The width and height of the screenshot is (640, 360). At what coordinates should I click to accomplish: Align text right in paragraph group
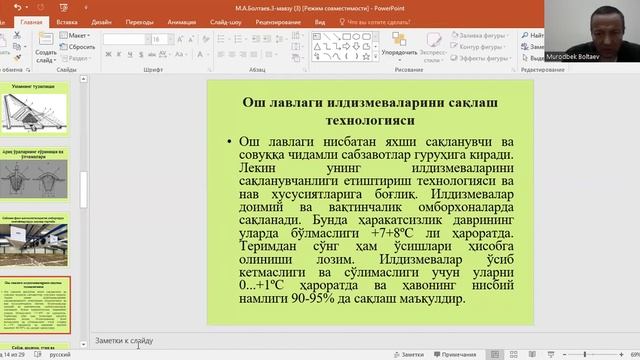[x=243, y=54]
